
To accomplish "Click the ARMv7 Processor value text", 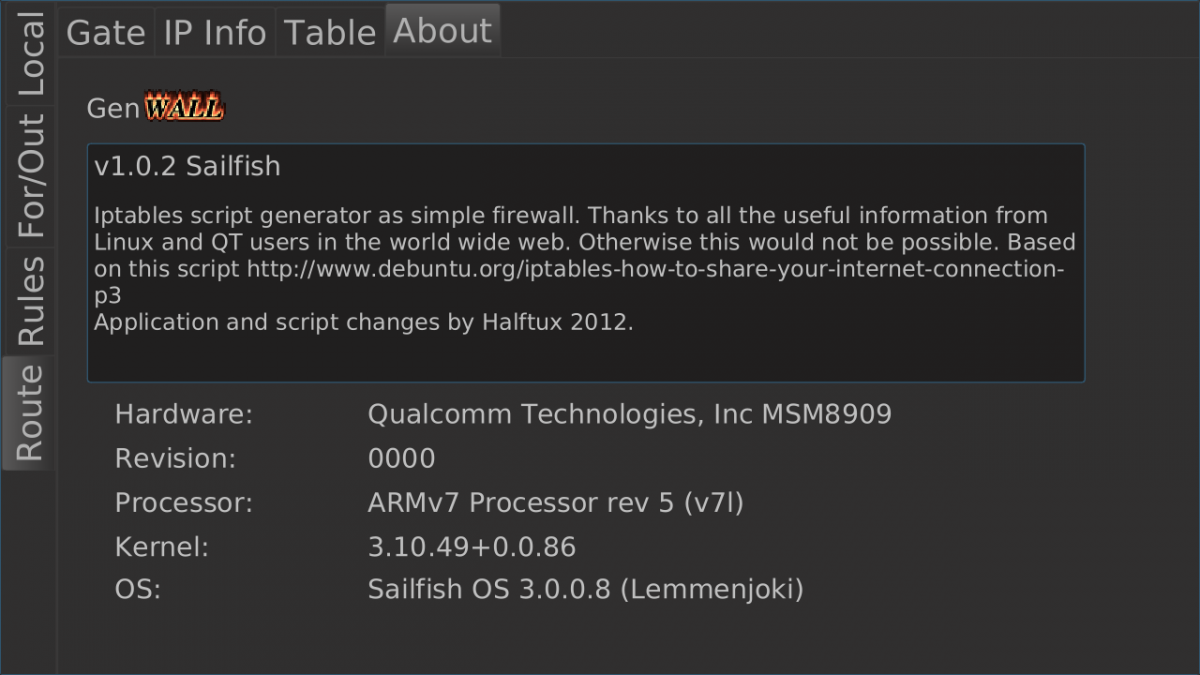I will [x=555, y=503].
